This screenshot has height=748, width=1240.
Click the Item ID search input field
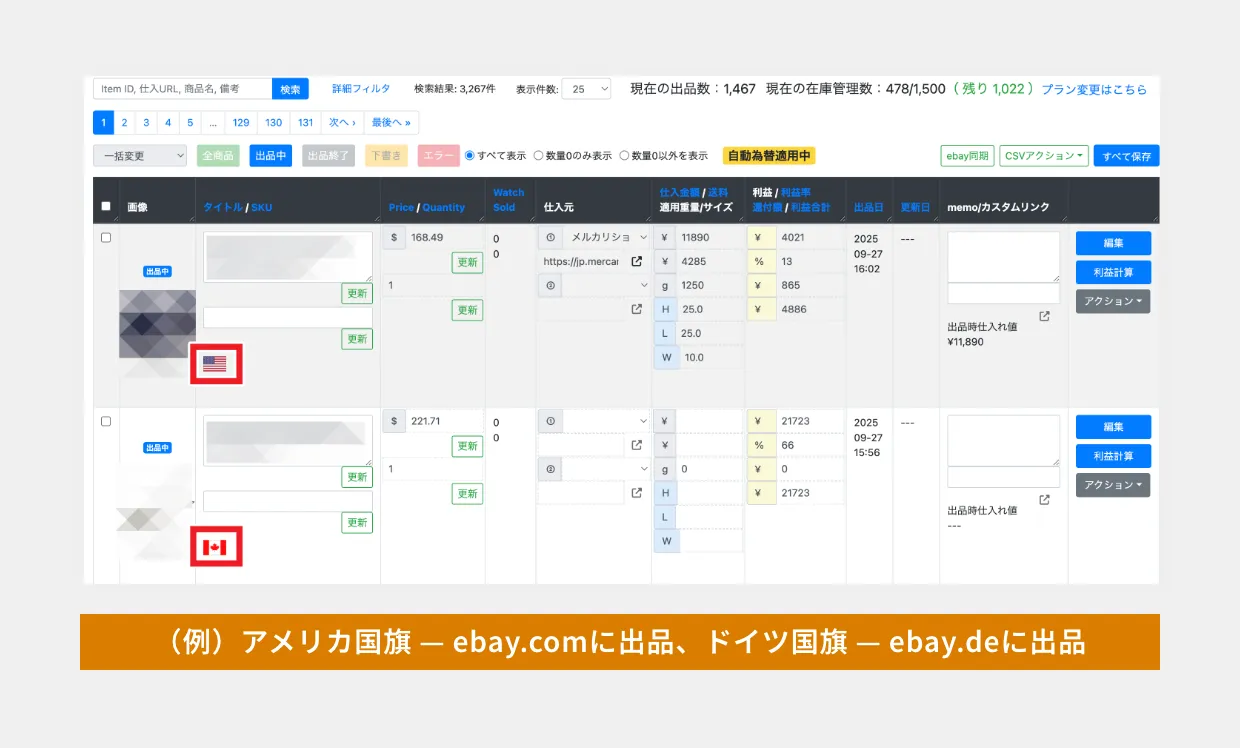[182, 89]
